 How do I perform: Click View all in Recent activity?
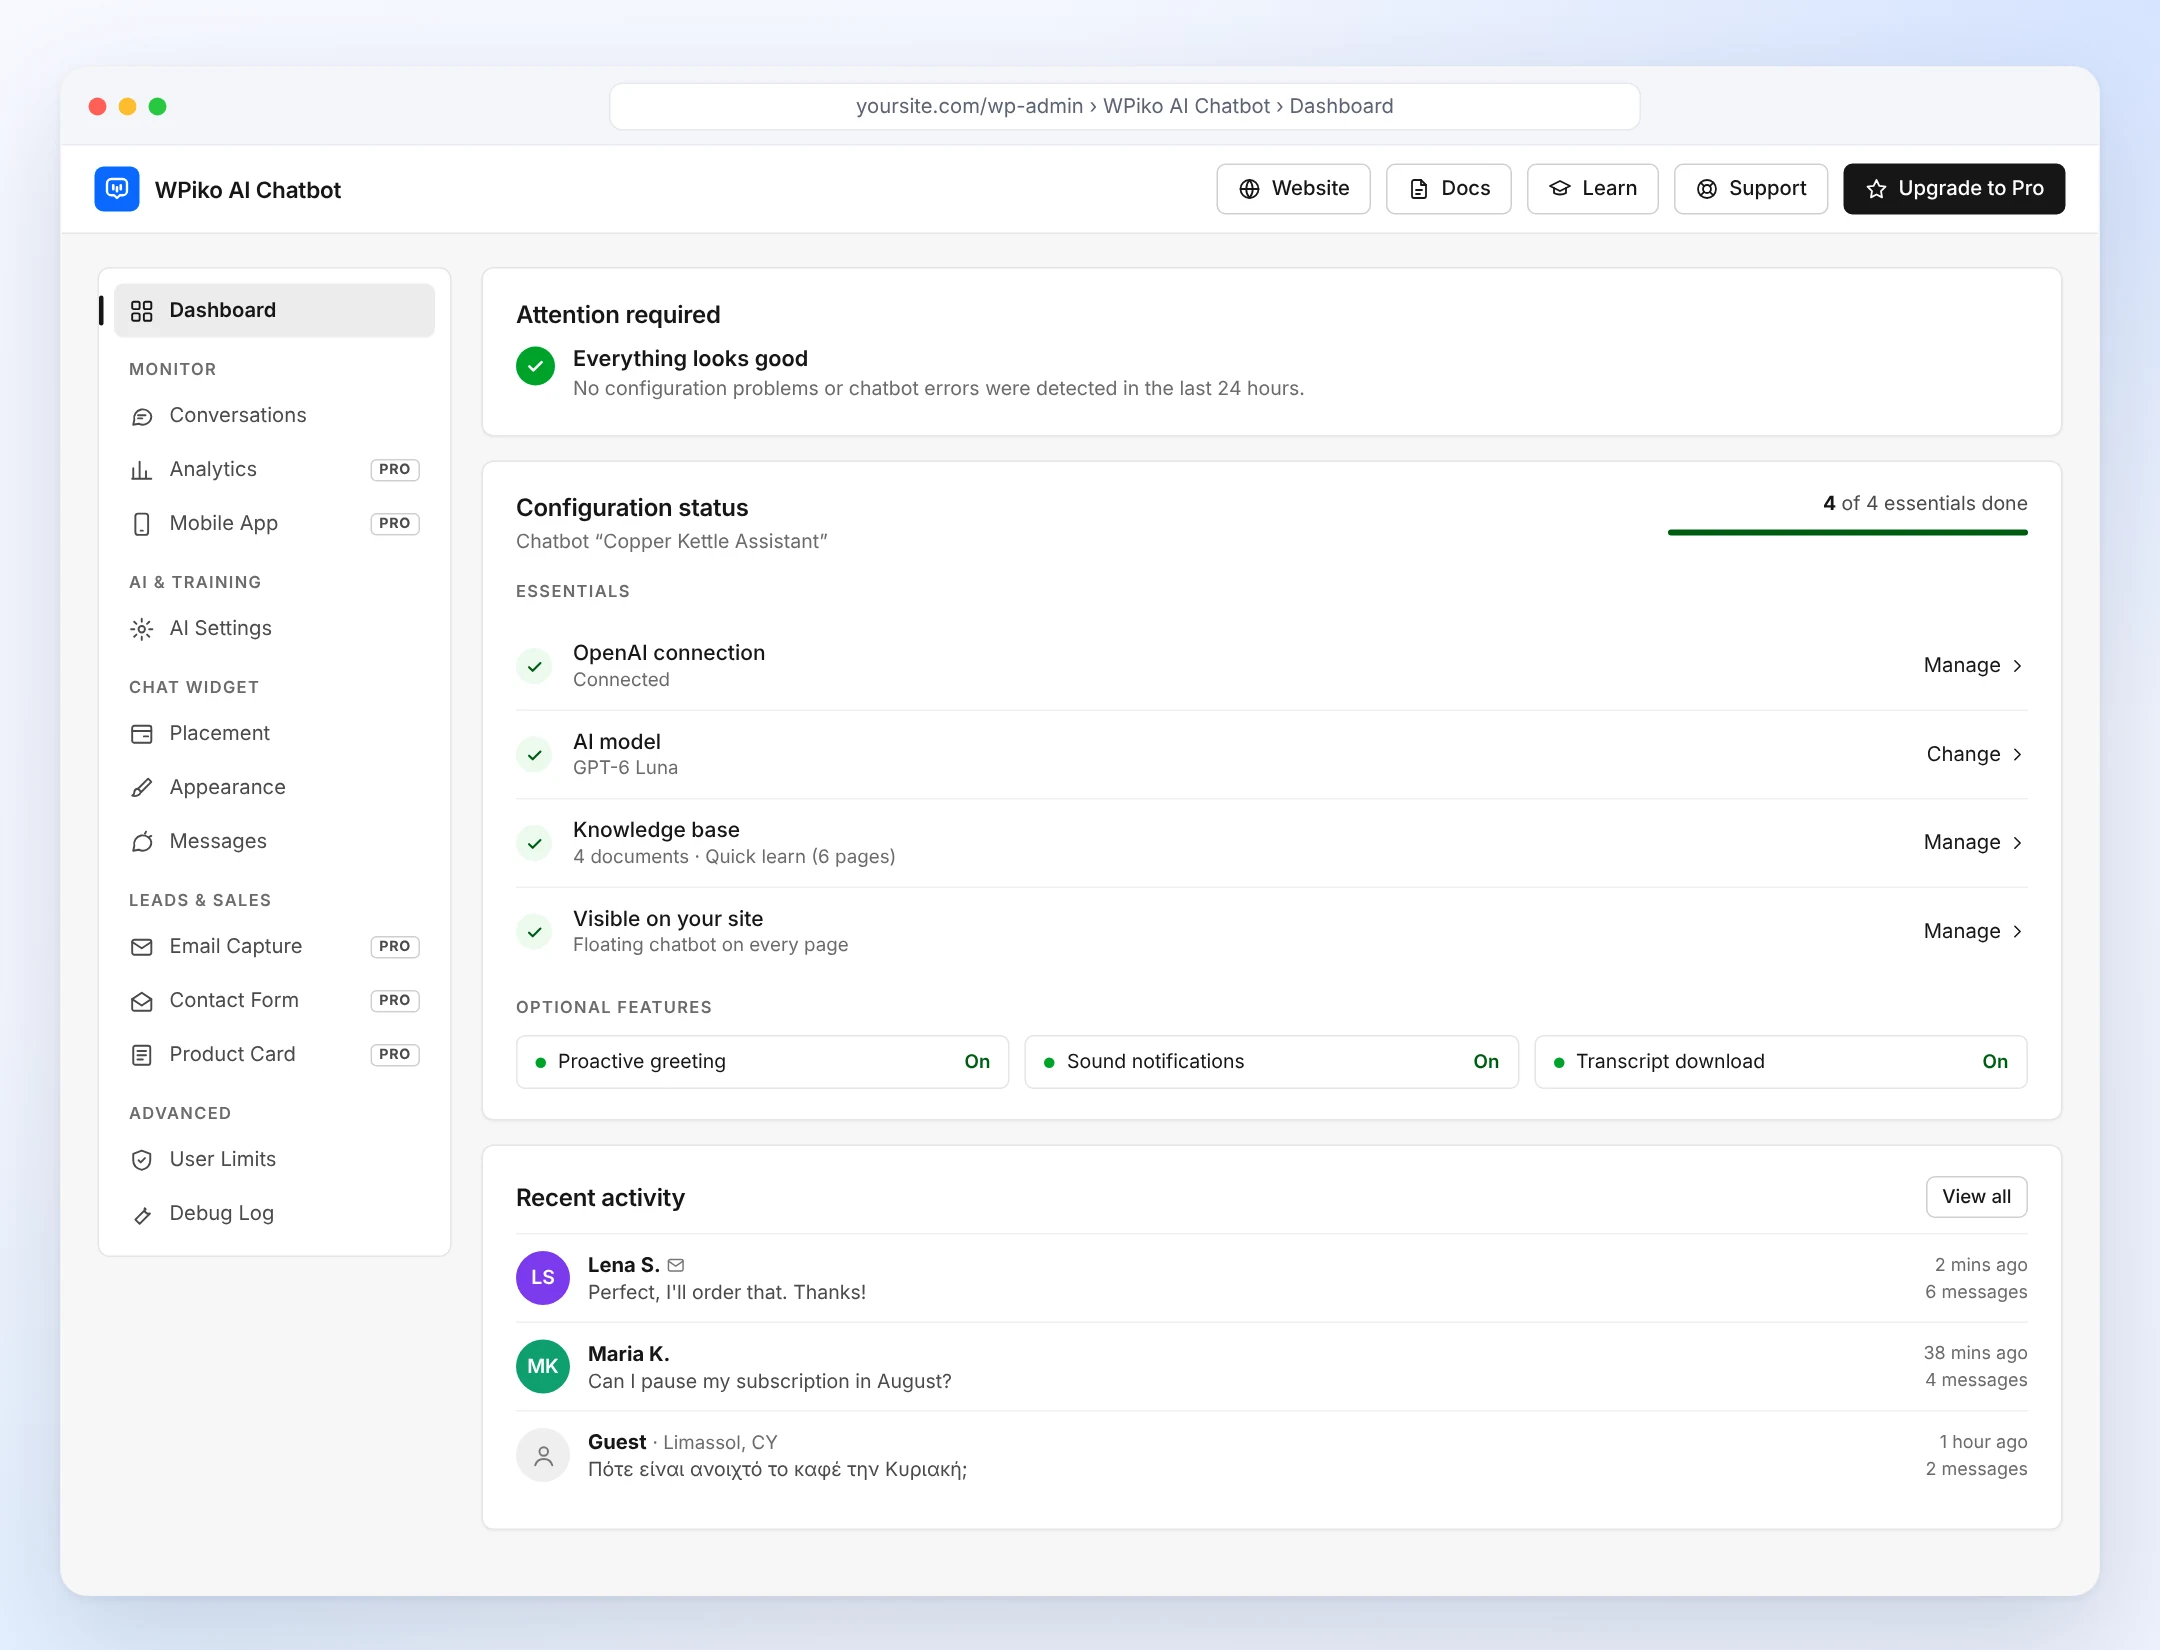coord(1976,1197)
